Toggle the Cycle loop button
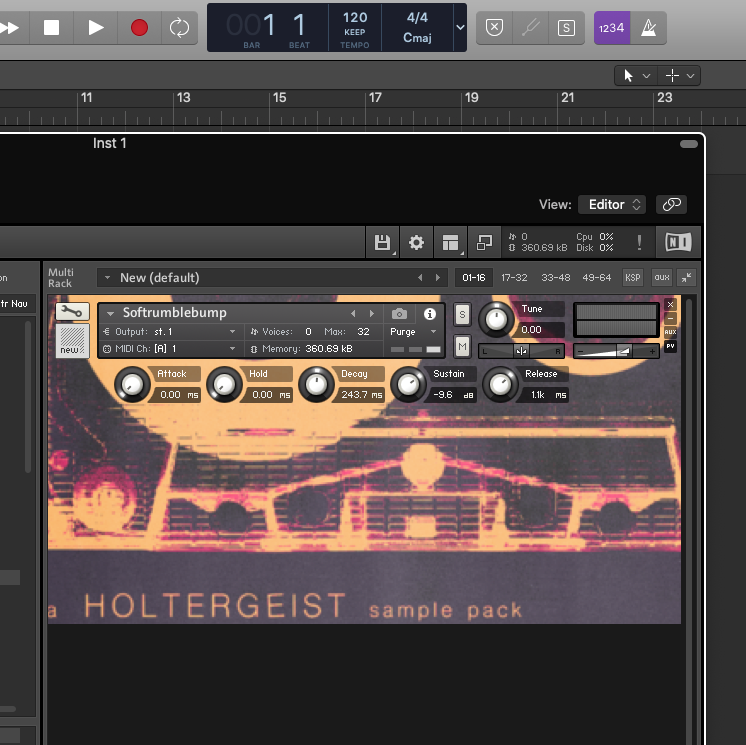Screen dimensions: 746x745 (x=179, y=28)
